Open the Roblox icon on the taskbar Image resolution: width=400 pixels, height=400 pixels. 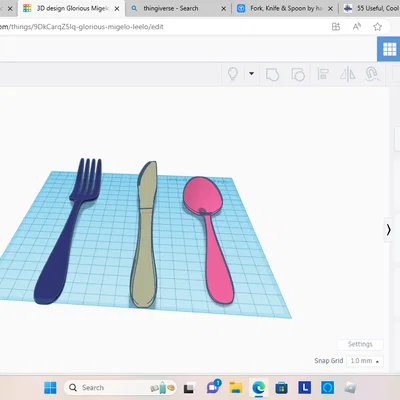[x=350, y=387]
